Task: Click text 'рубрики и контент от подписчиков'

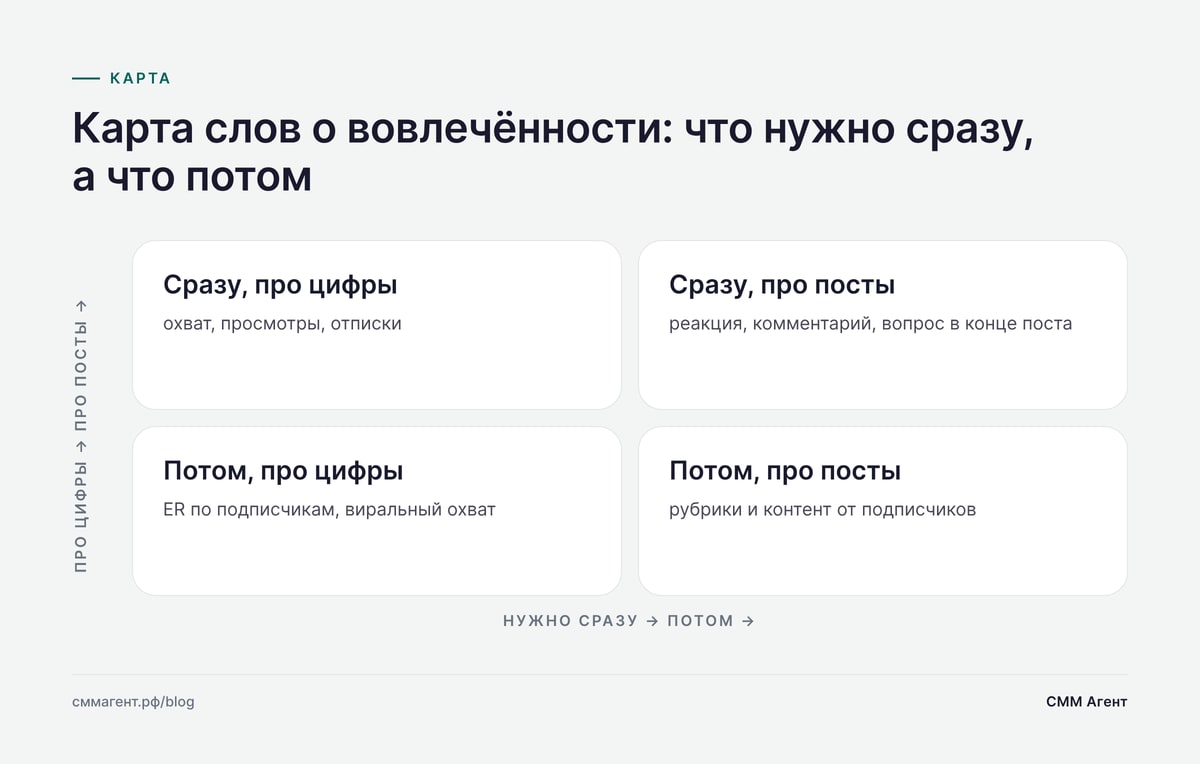Action: coord(822,510)
